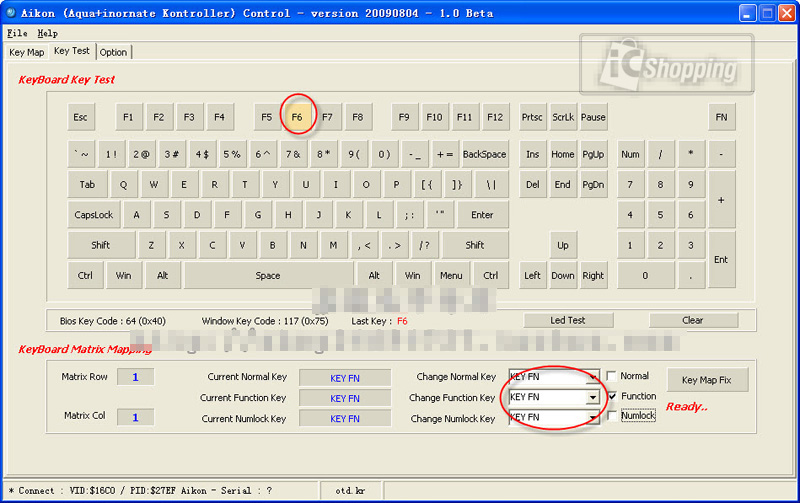
Task: Open the File menu
Action: click(17, 33)
